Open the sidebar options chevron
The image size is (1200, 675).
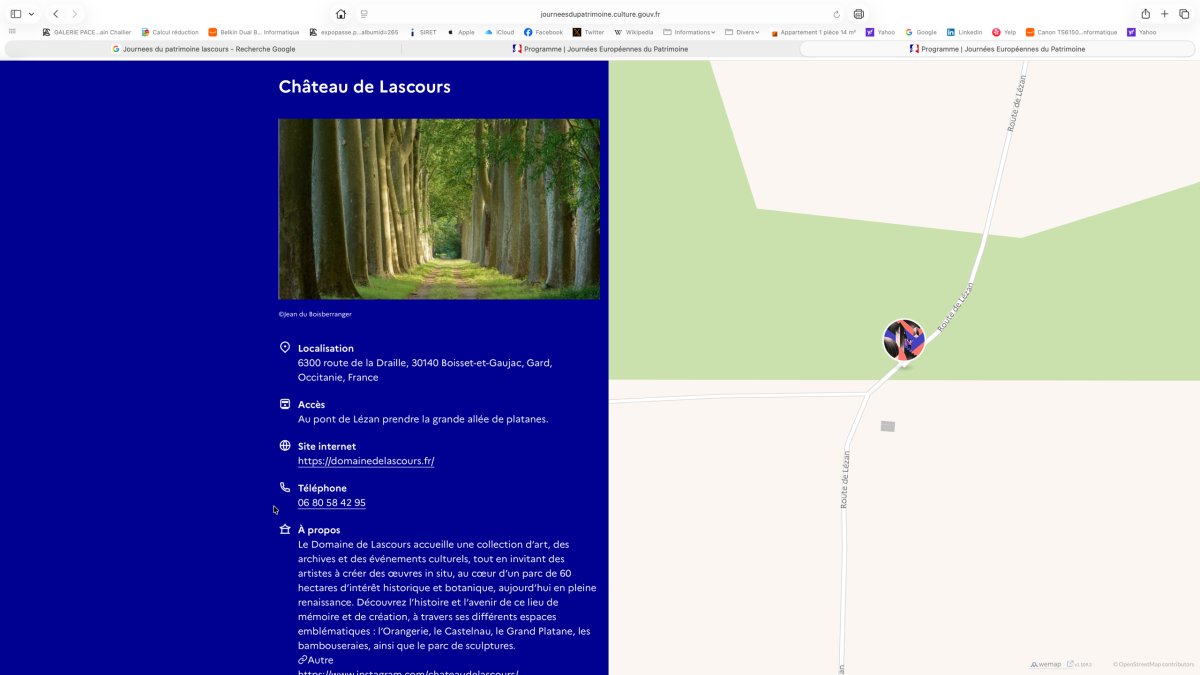point(31,14)
